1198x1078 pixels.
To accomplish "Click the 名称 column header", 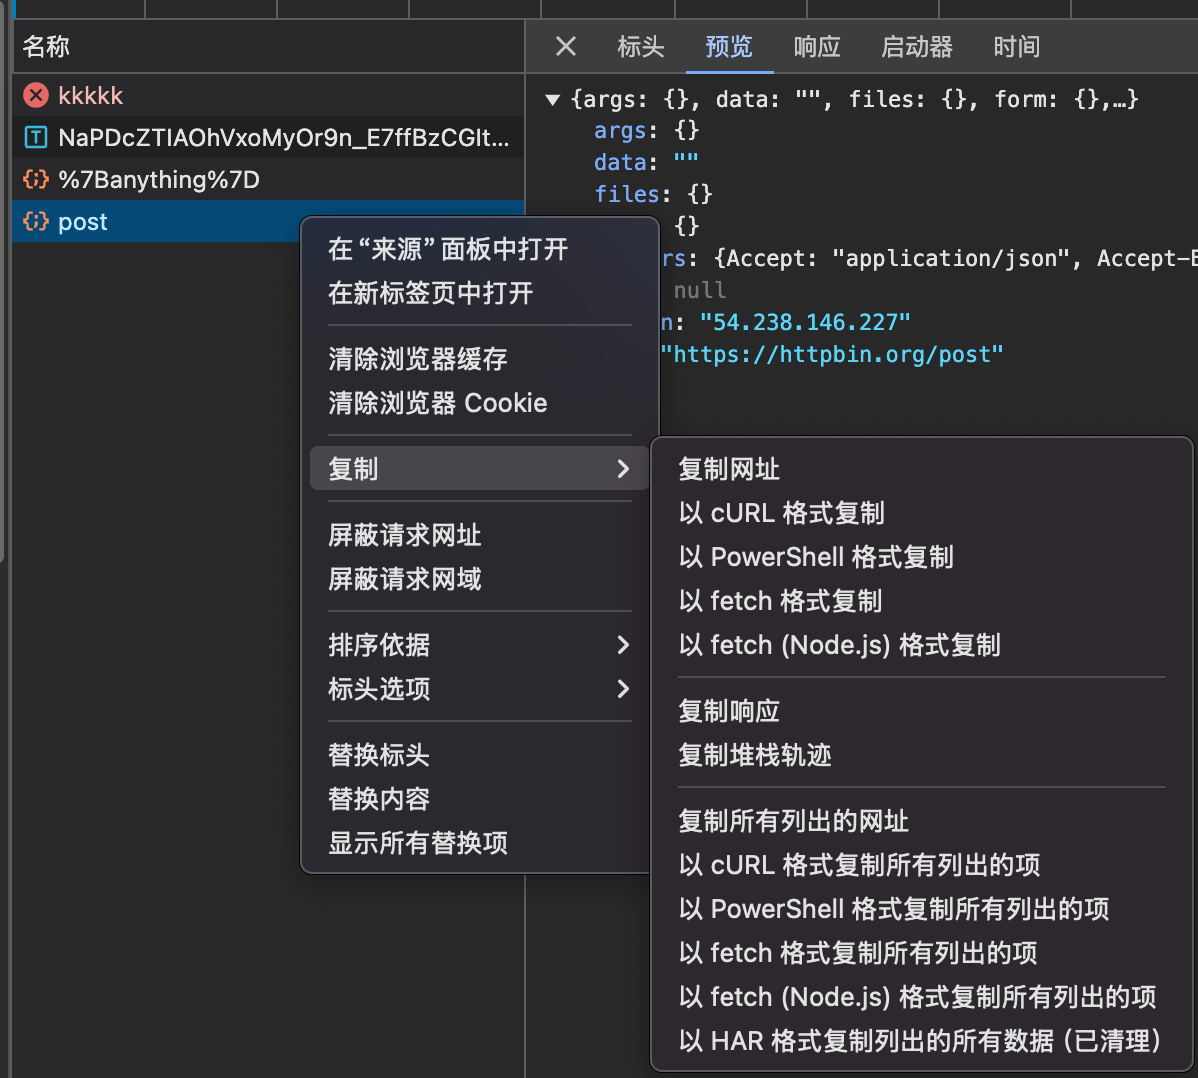I will tap(46, 47).
